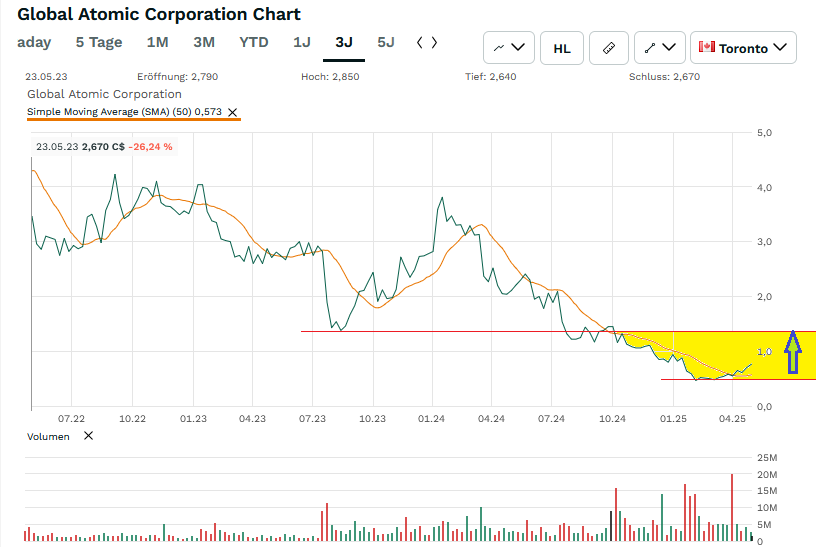Click the Hoch: 2,850 value

[330, 77]
